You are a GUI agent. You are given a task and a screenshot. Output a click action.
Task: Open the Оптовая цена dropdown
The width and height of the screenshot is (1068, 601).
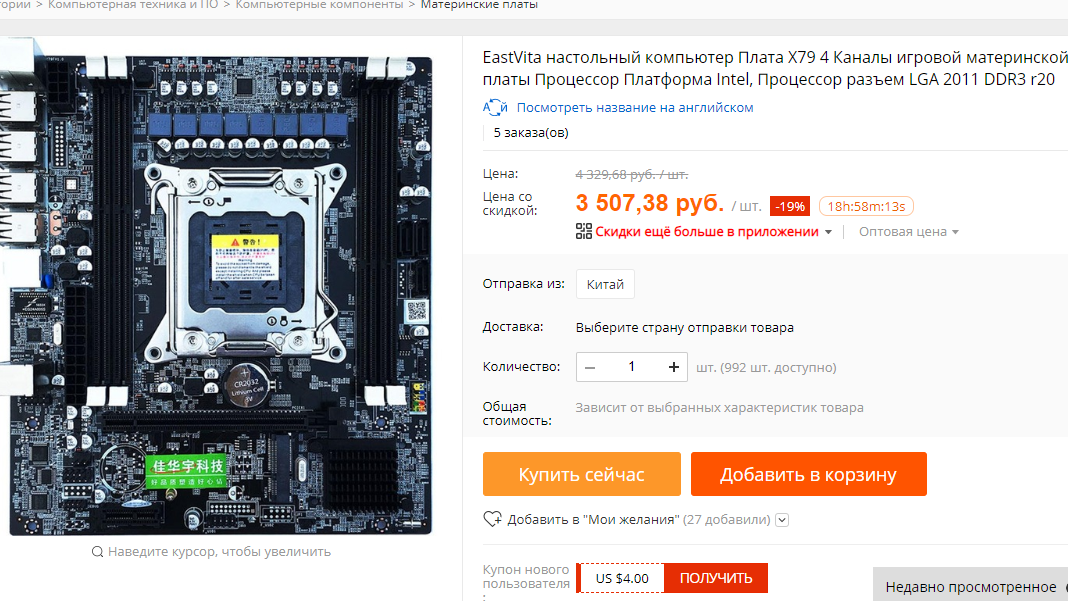tap(909, 232)
